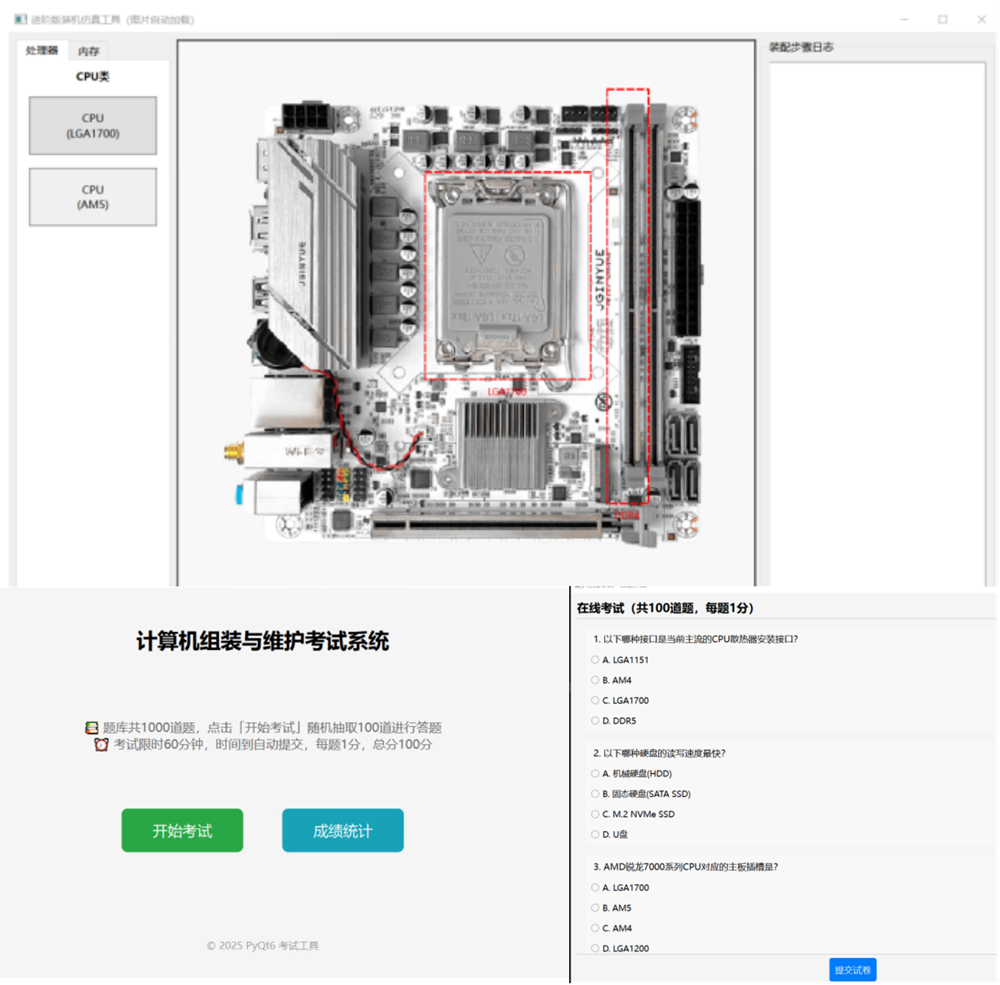This screenshot has height=985, width=1000.
Task: Select the CPU (LGA1700) component
Action: (x=92, y=125)
